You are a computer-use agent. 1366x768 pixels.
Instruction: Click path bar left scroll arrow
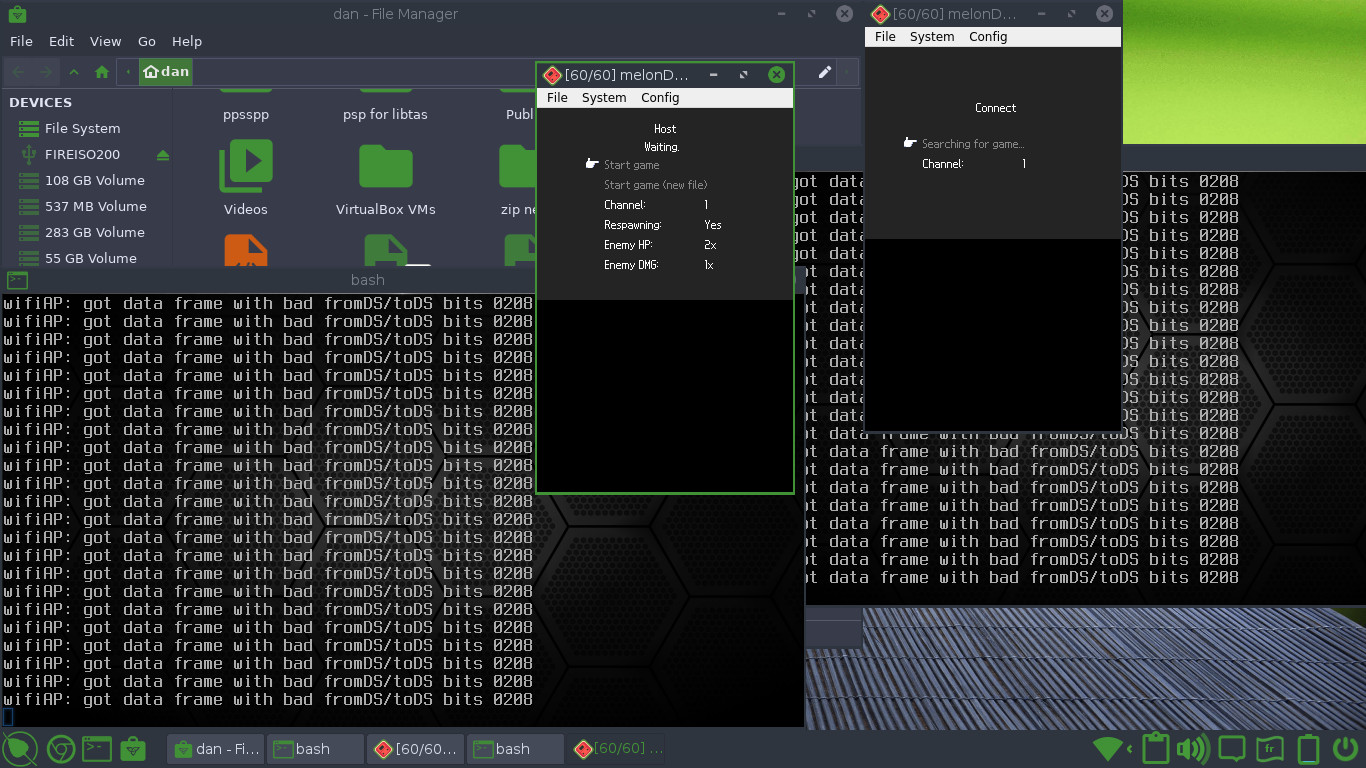128,72
